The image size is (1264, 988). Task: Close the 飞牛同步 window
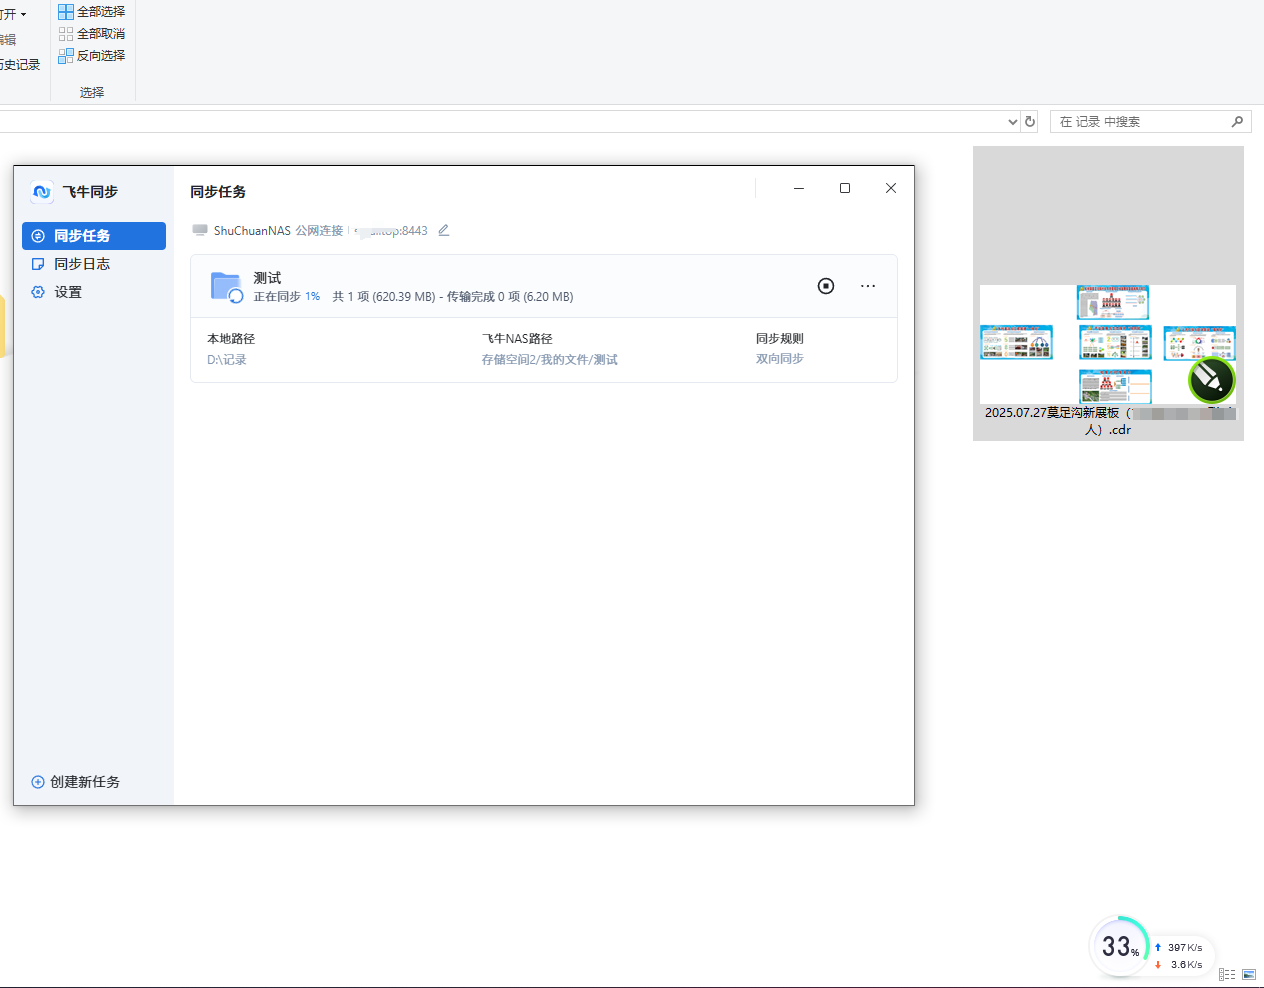[891, 188]
